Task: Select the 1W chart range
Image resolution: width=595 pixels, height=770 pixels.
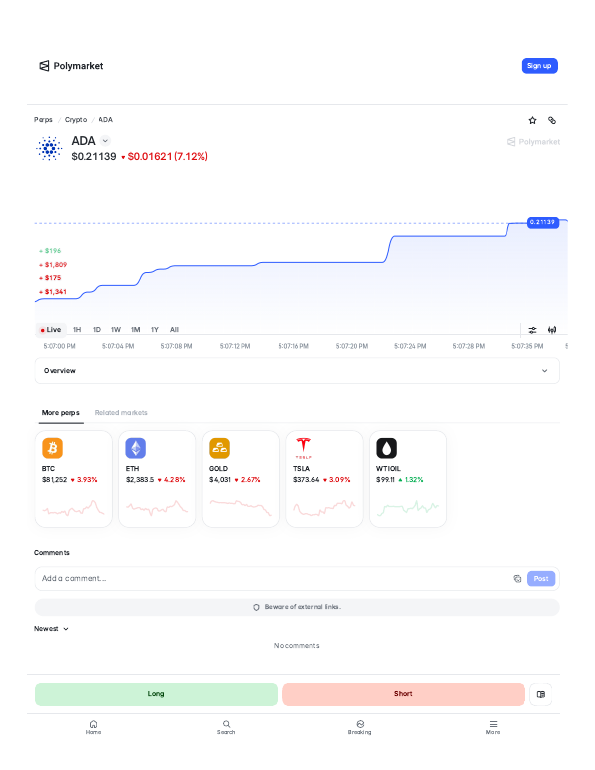Action: click(116, 330)
